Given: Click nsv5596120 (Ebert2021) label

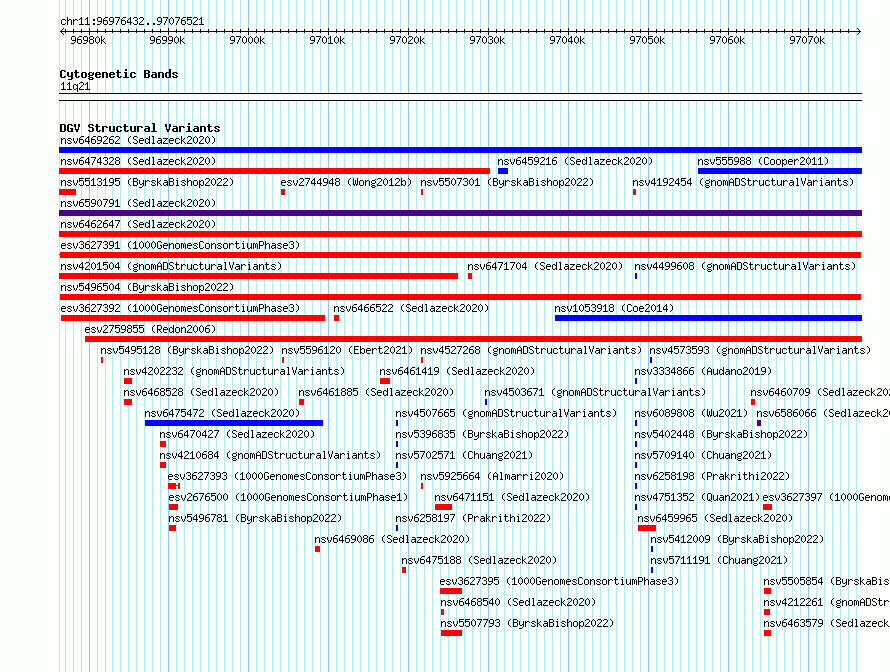Looking at the screenshot, I should (x=347, y=350).
